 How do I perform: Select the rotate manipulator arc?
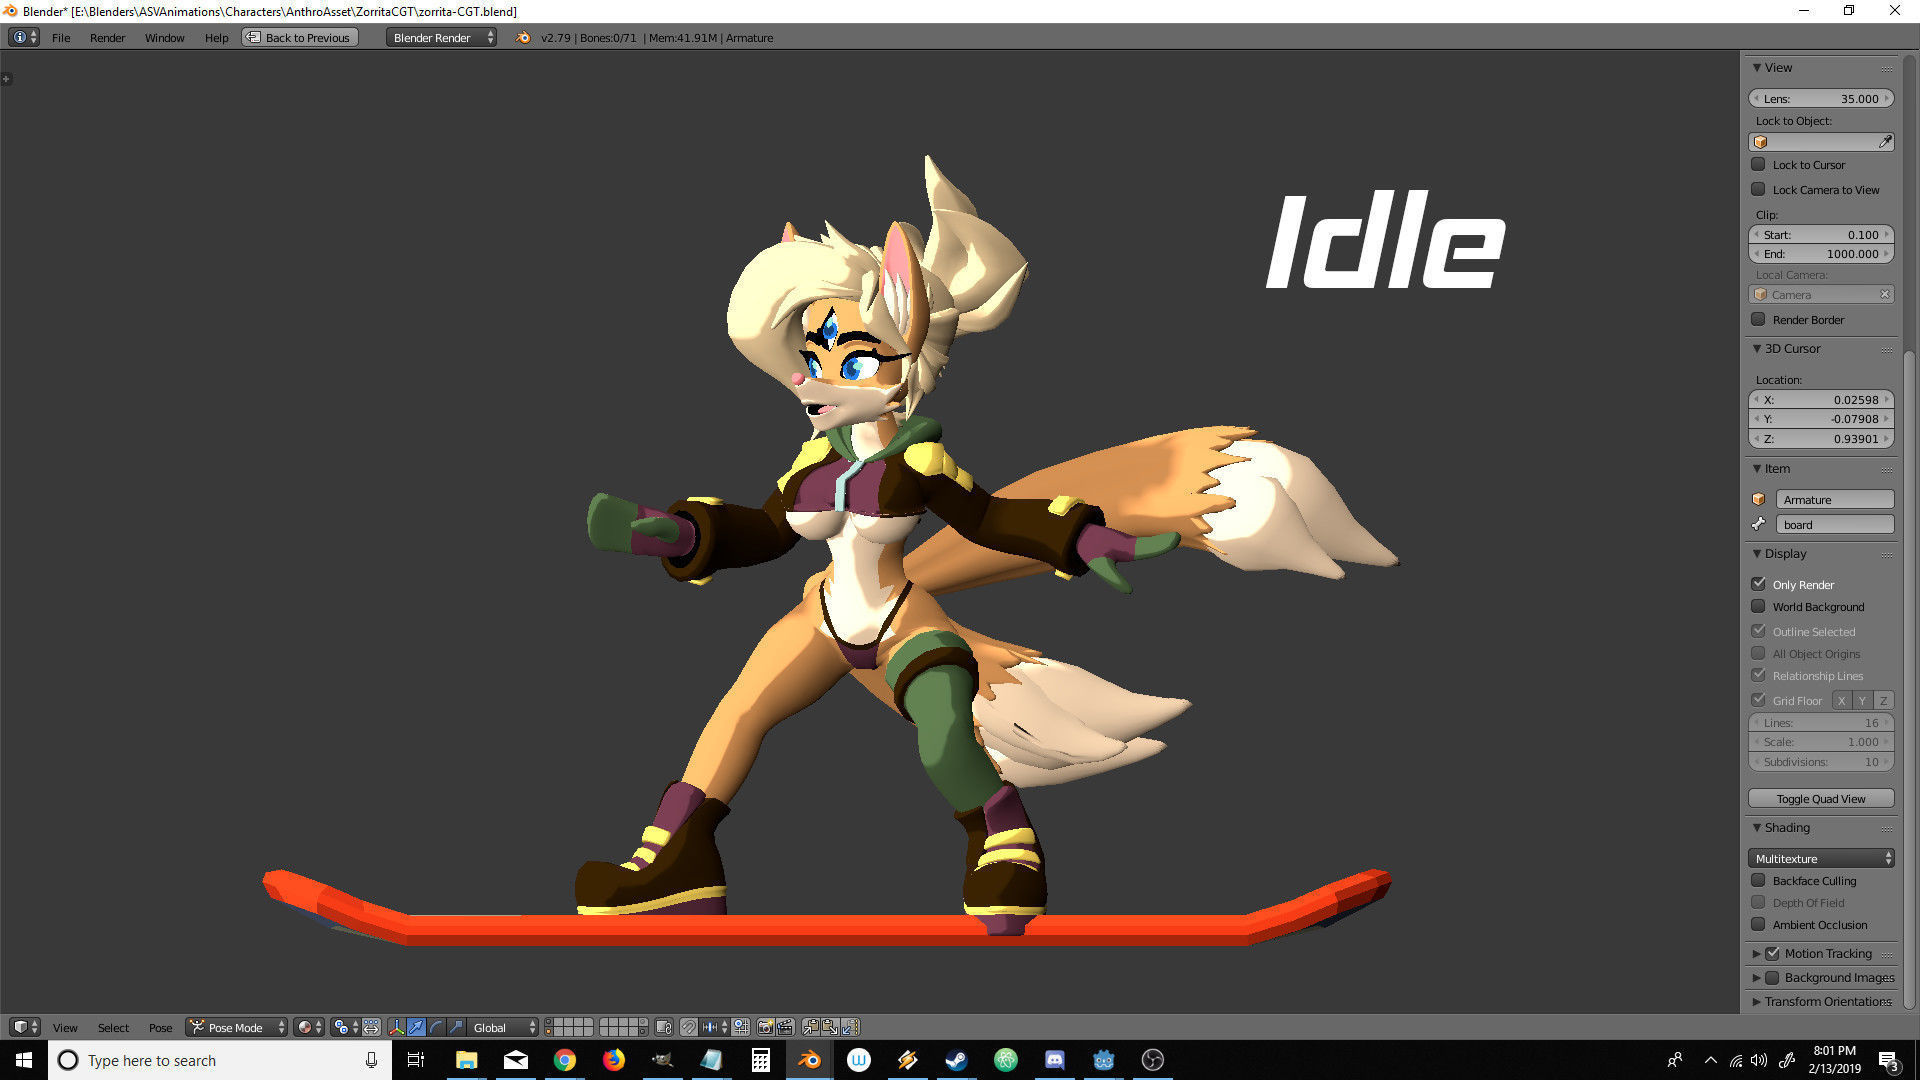436,1027
